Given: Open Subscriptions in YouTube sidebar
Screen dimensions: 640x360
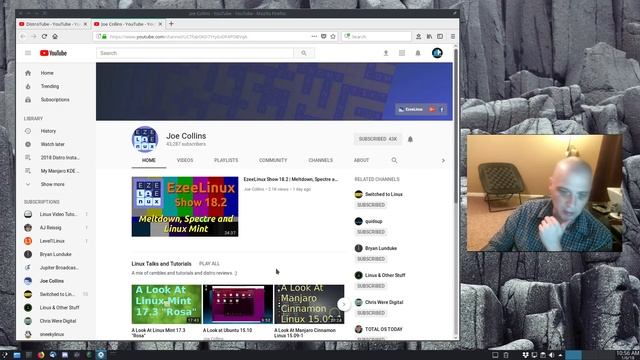Looking at the screenshot, I should [x=56, y=100].
